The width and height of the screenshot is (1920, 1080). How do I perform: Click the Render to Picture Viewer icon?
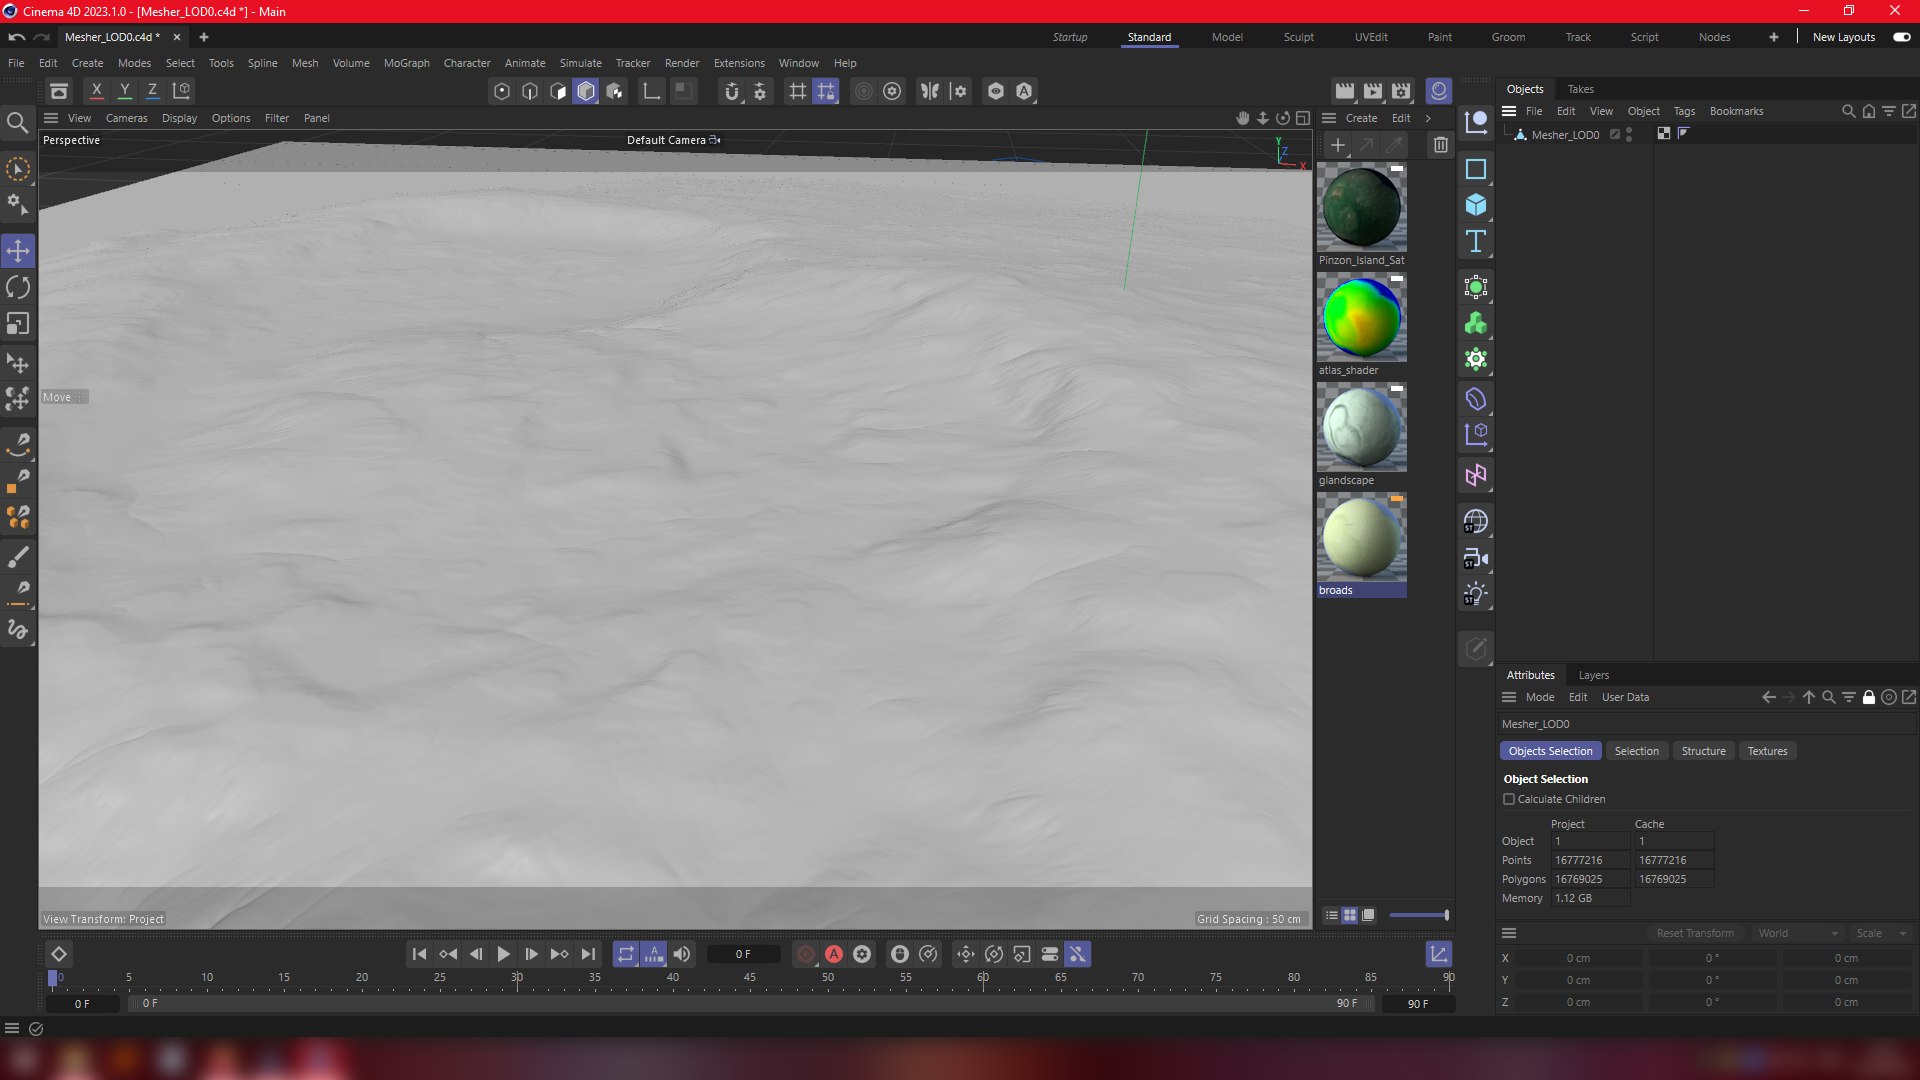[1373, 91]
